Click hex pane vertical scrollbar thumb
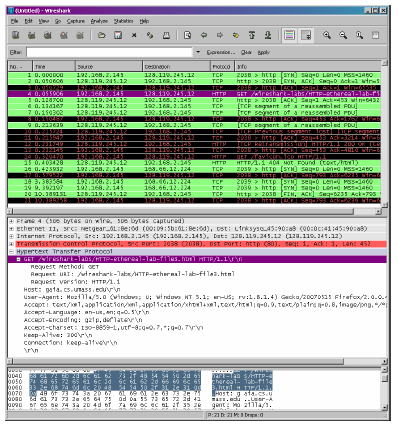Viewport: 398px width, 441px height. click(x=384, y=379)
